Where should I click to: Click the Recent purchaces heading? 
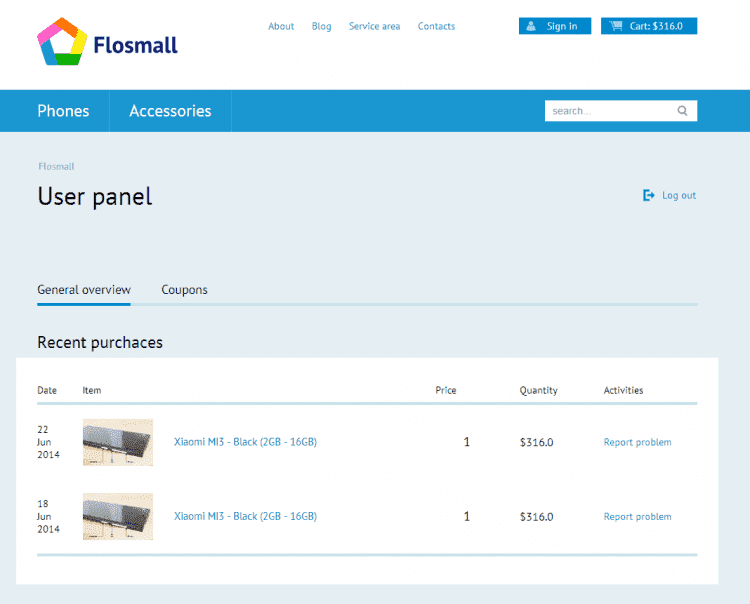(x=100, y=343)
